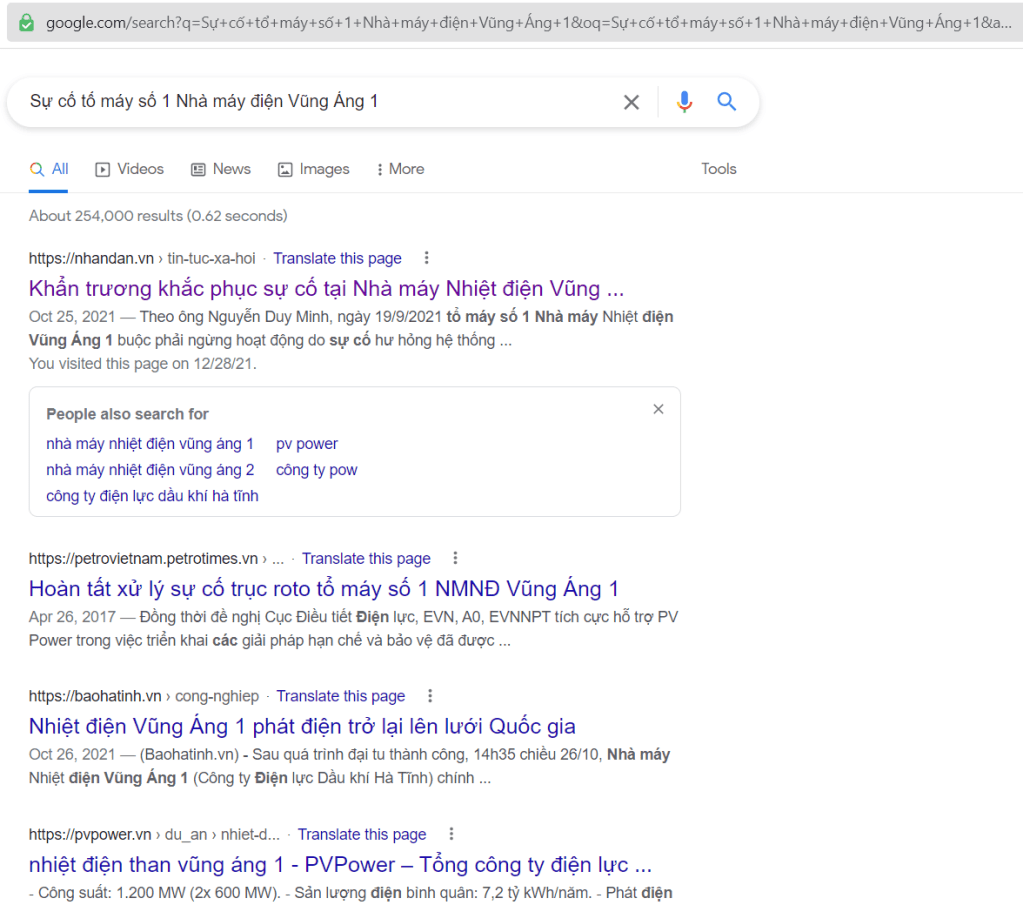
Task: Open 'Khẩn trương khắc phục sự cố' result
Action: click(326, 289)
